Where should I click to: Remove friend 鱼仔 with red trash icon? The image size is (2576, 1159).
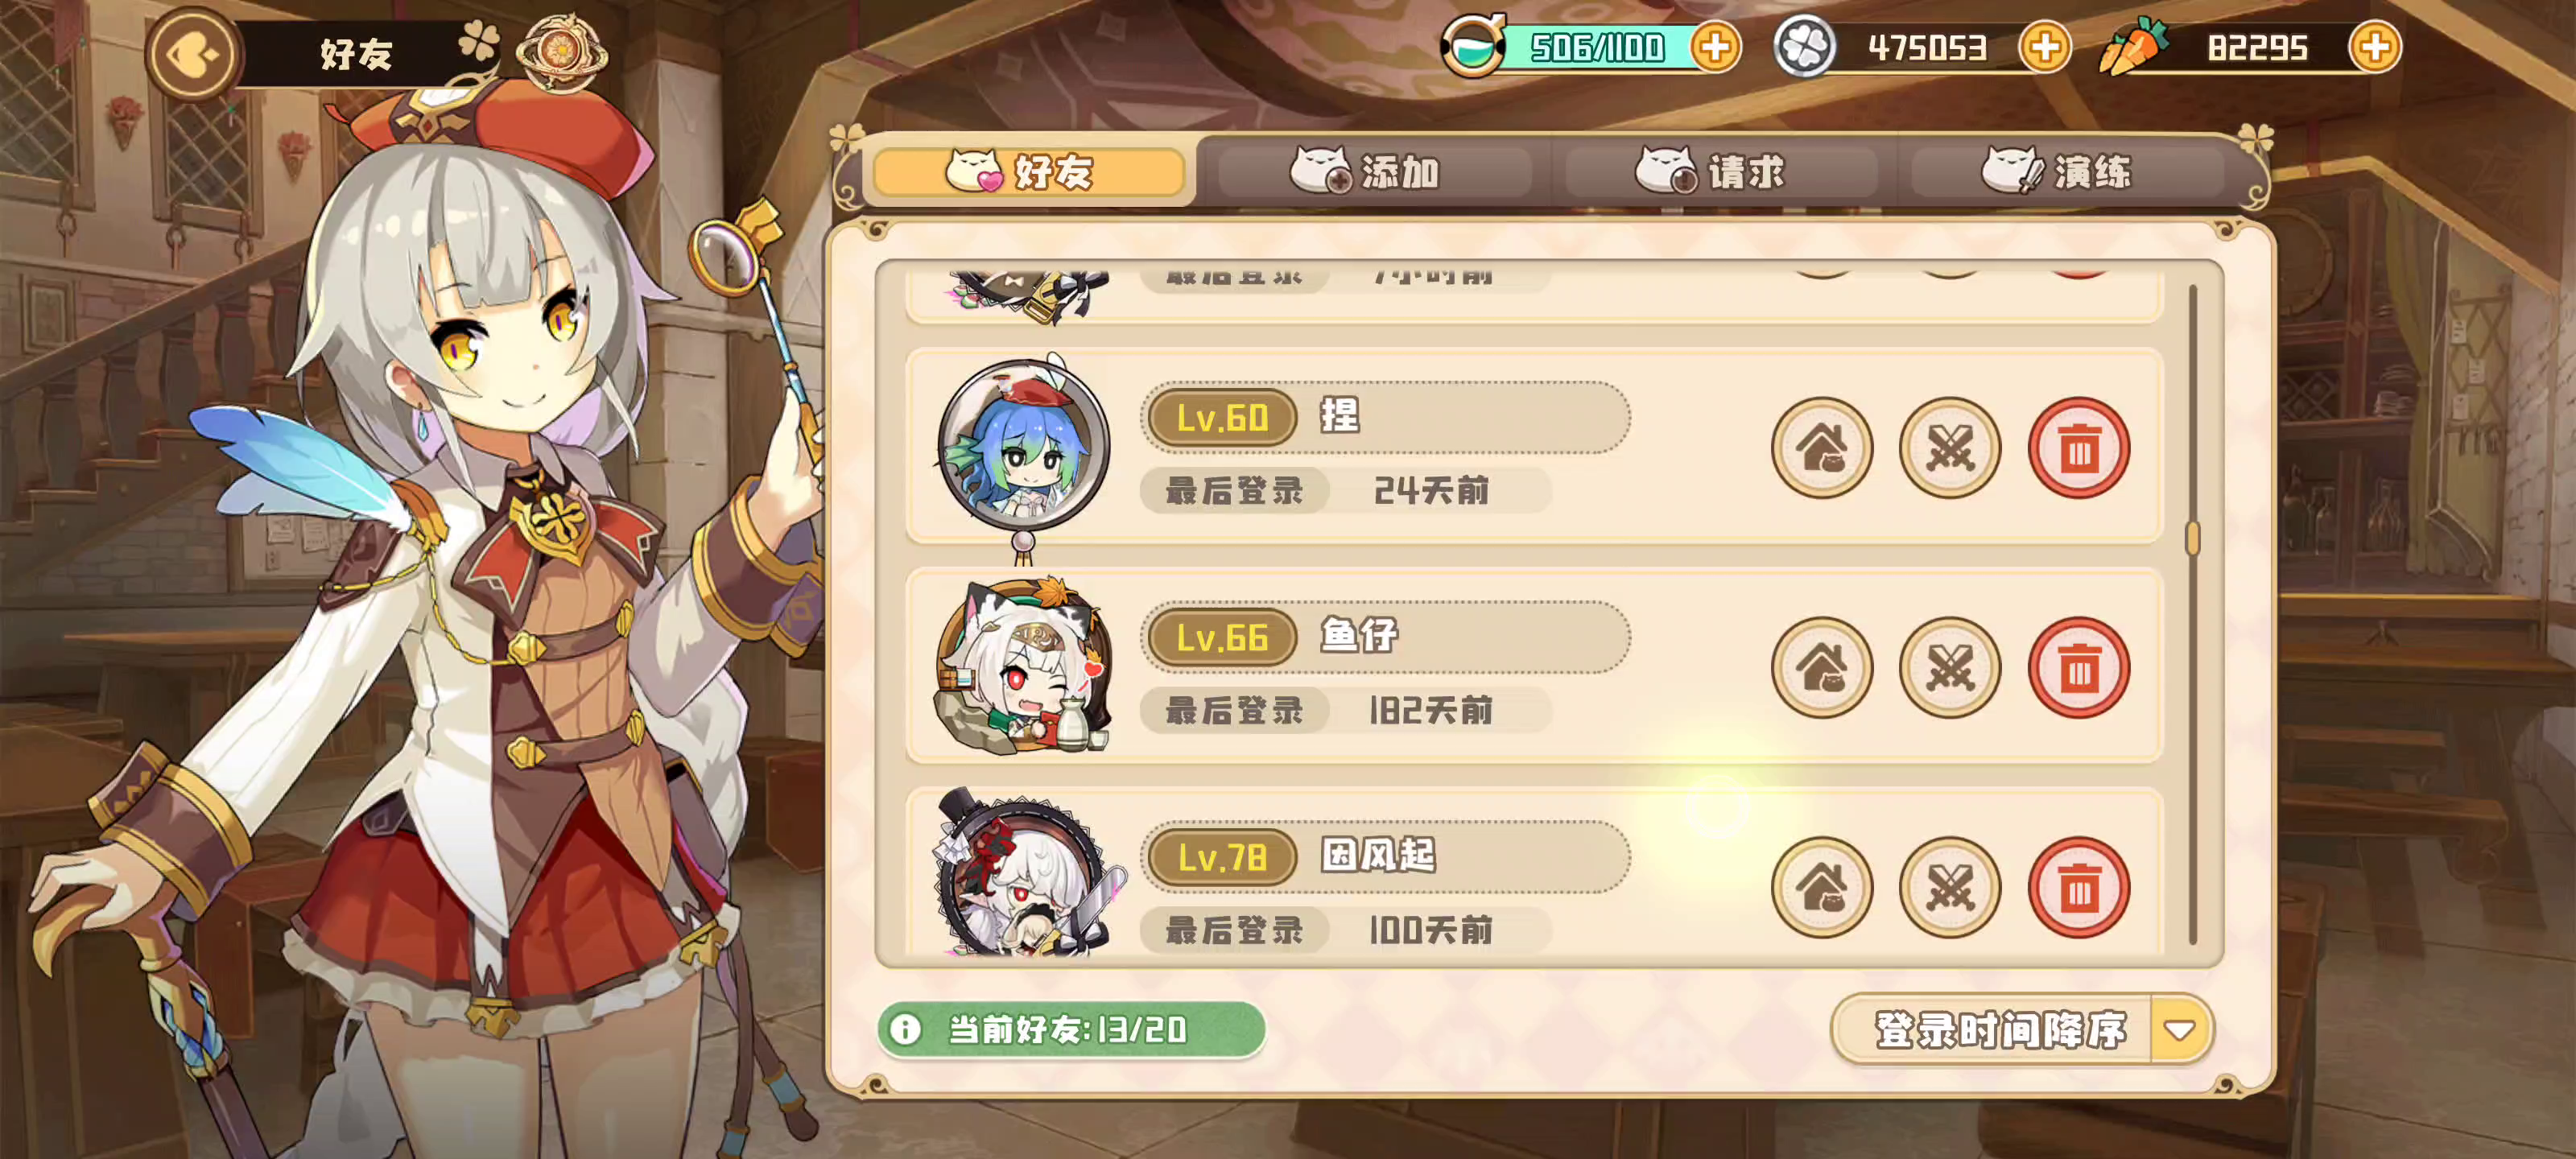pyautogui.click(x=2078, y=667)
